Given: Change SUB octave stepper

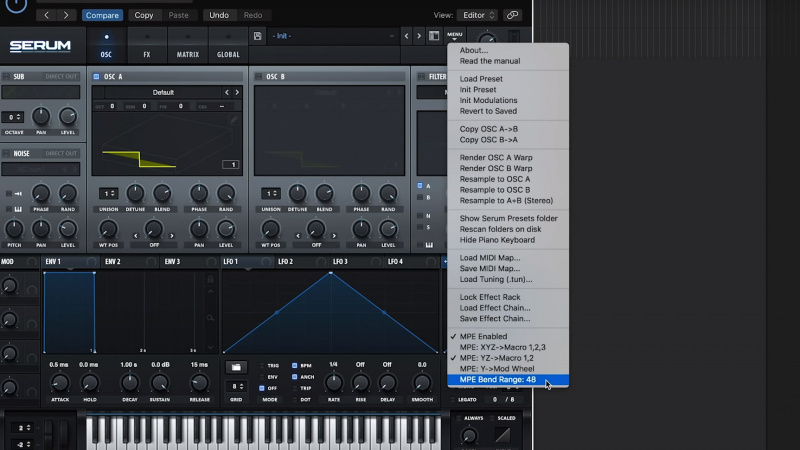Looking at the screenshot, I should 12,117.
